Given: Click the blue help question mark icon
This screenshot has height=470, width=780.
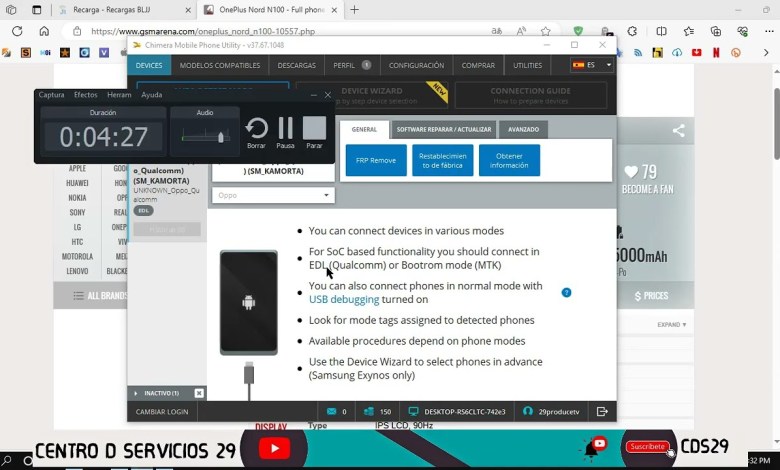Looking at the screenshot, I should click(x=566, y=292).
